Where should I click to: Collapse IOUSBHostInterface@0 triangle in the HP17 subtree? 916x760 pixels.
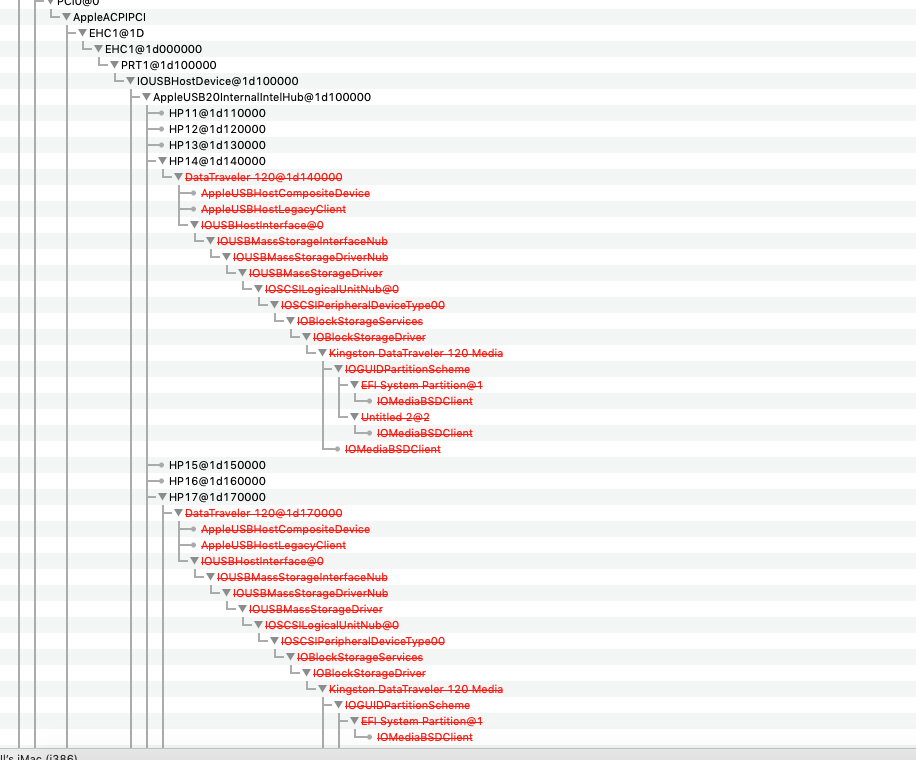[x=195, y=561]
